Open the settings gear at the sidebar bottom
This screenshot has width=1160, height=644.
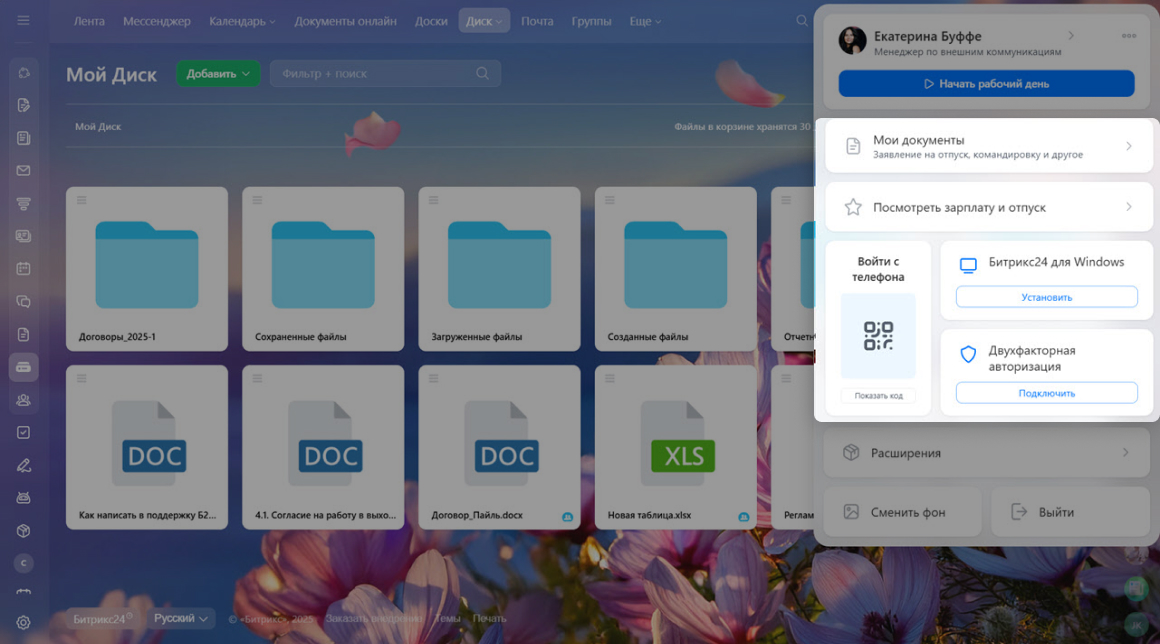click(24, 623)
